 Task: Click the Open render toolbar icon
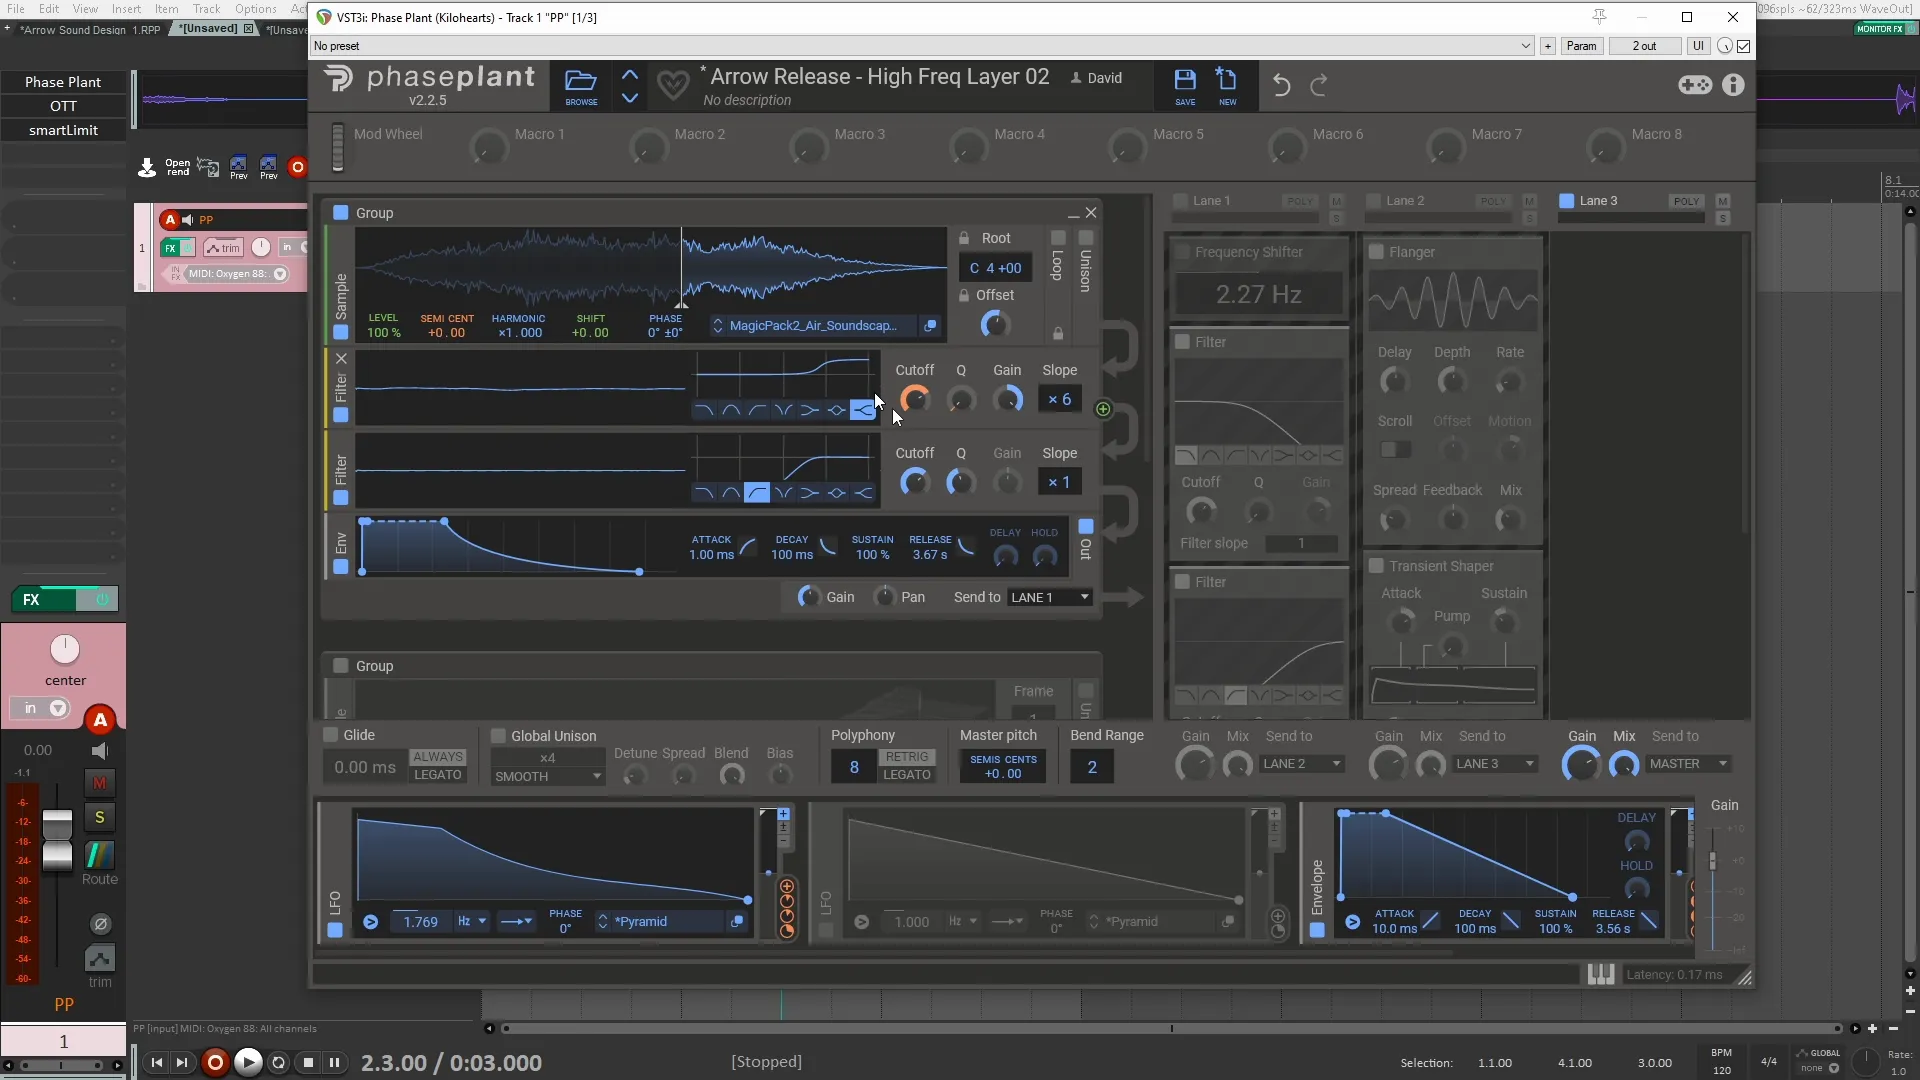[x=178, y=167]
